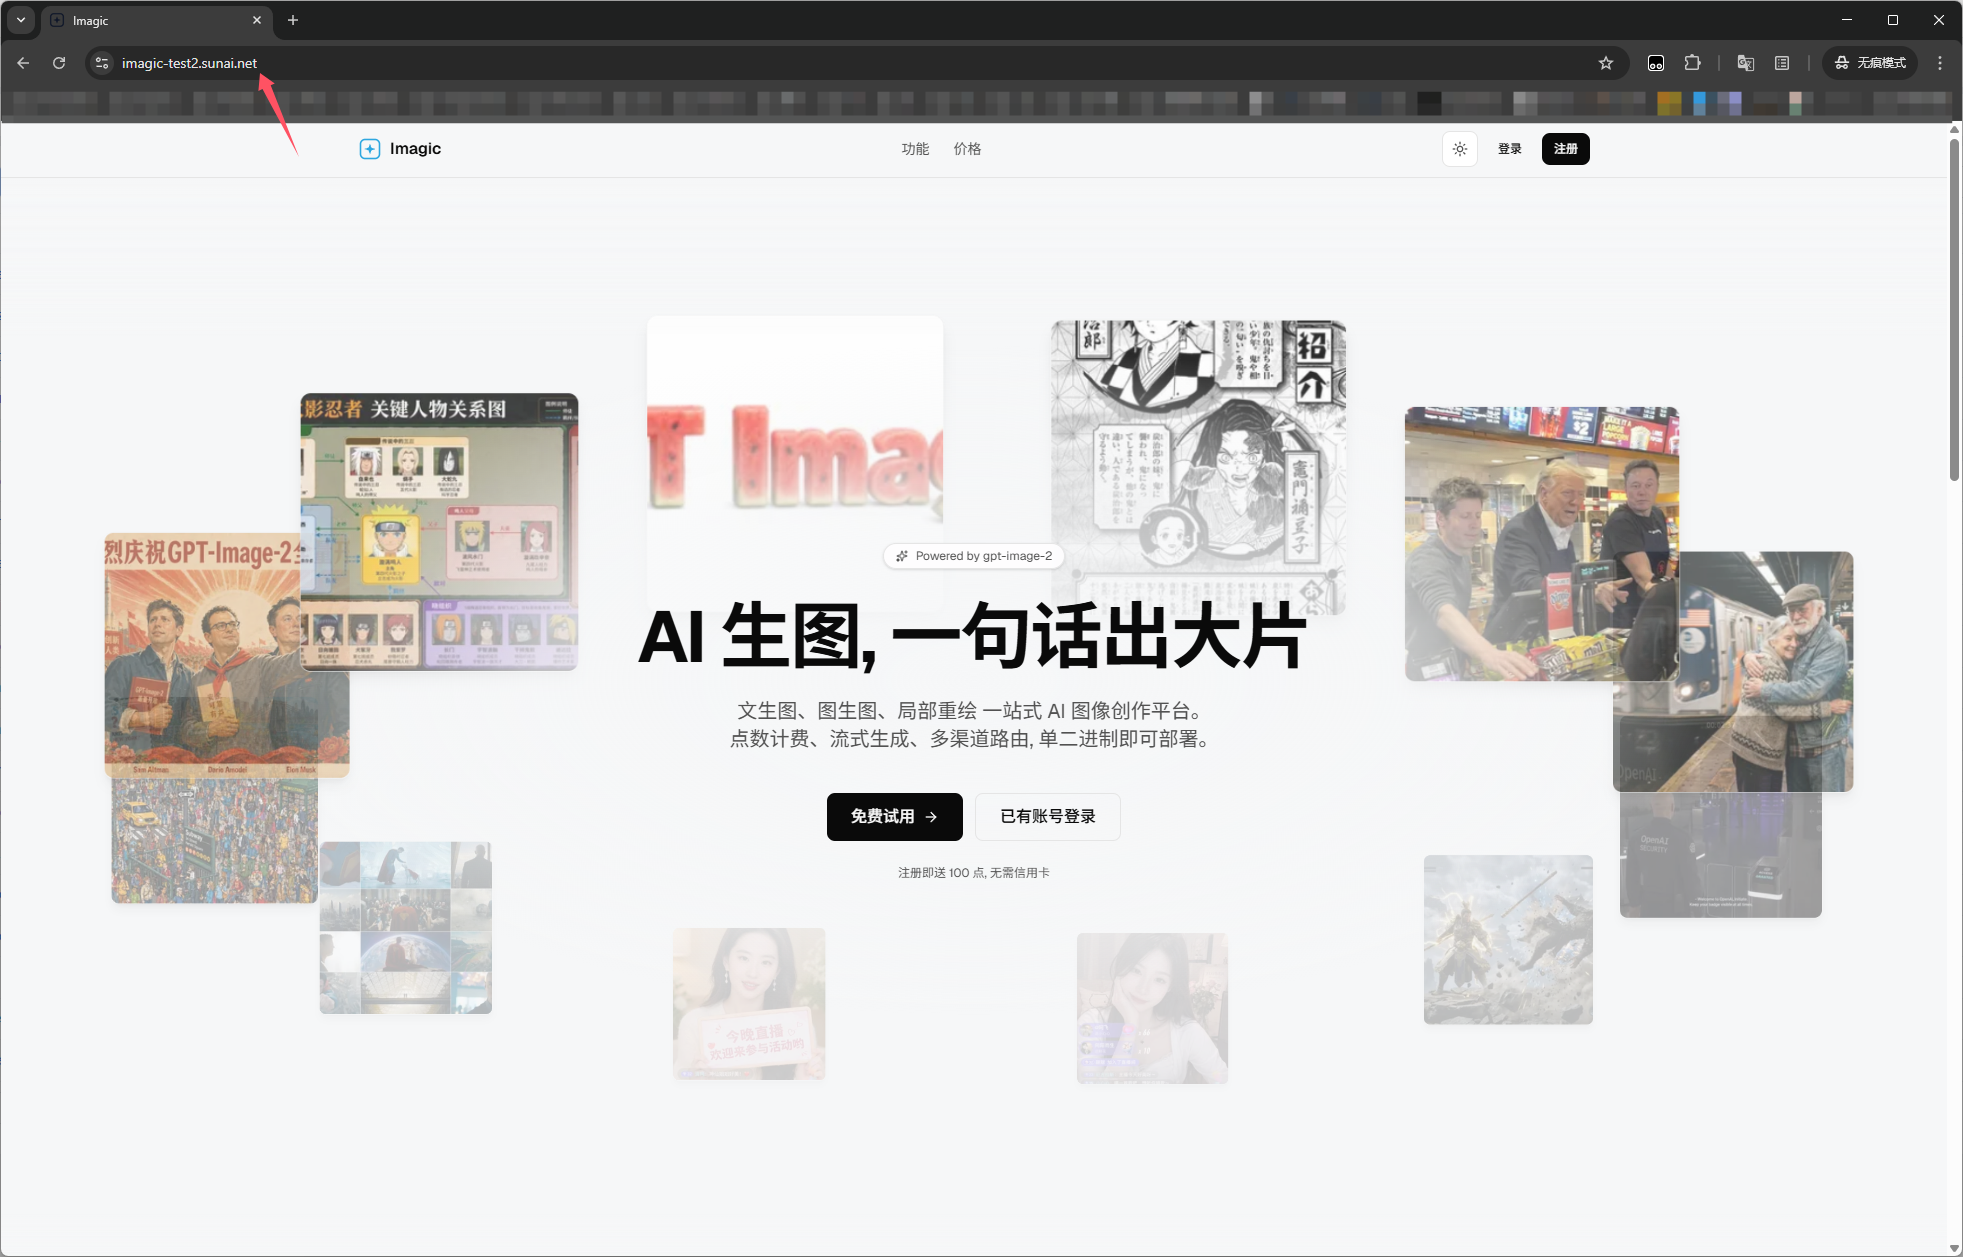This screenshot has height=1257, width=1963.
Task: Click the Powered by gpt-image-2 badge
Action: [x=974, y=556]
